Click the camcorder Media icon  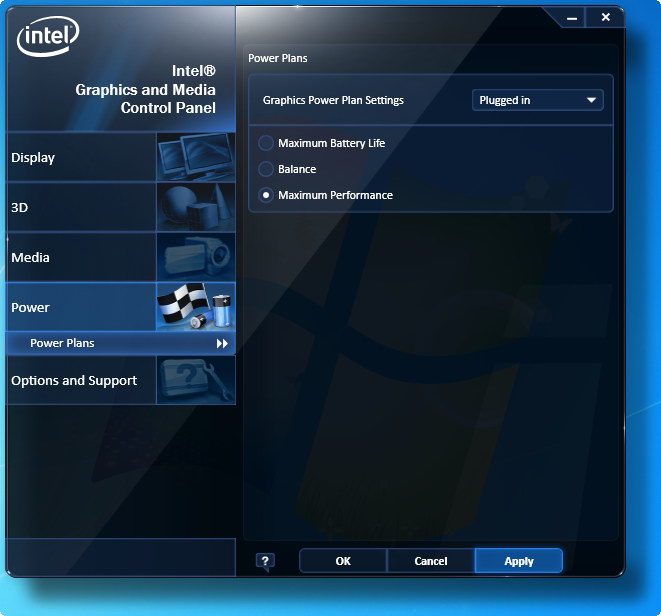click(196, 257)
